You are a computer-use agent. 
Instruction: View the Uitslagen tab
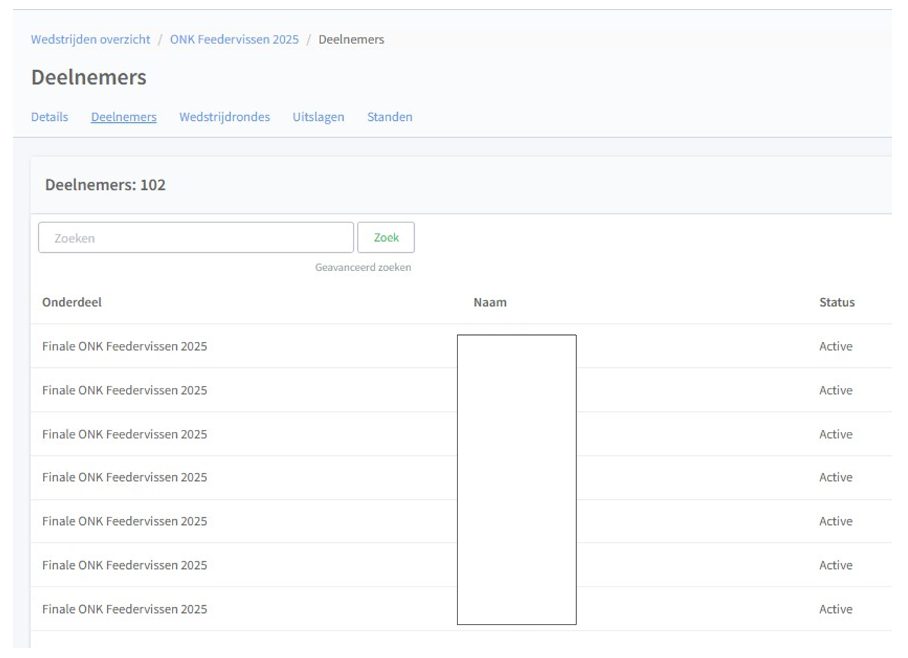[318, 117]
